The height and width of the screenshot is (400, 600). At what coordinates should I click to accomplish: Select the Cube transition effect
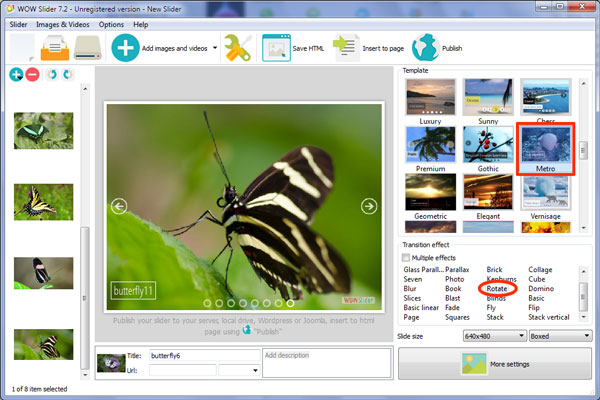coord(536,279)
